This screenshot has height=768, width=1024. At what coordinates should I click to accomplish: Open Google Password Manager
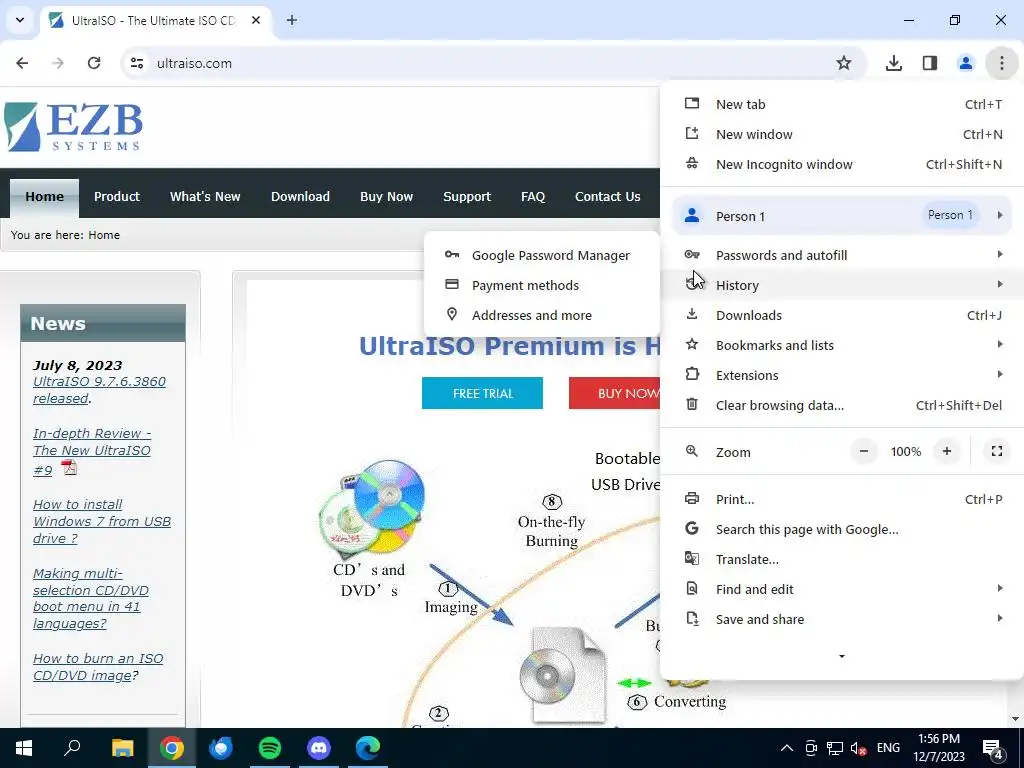tap(541, 255)
